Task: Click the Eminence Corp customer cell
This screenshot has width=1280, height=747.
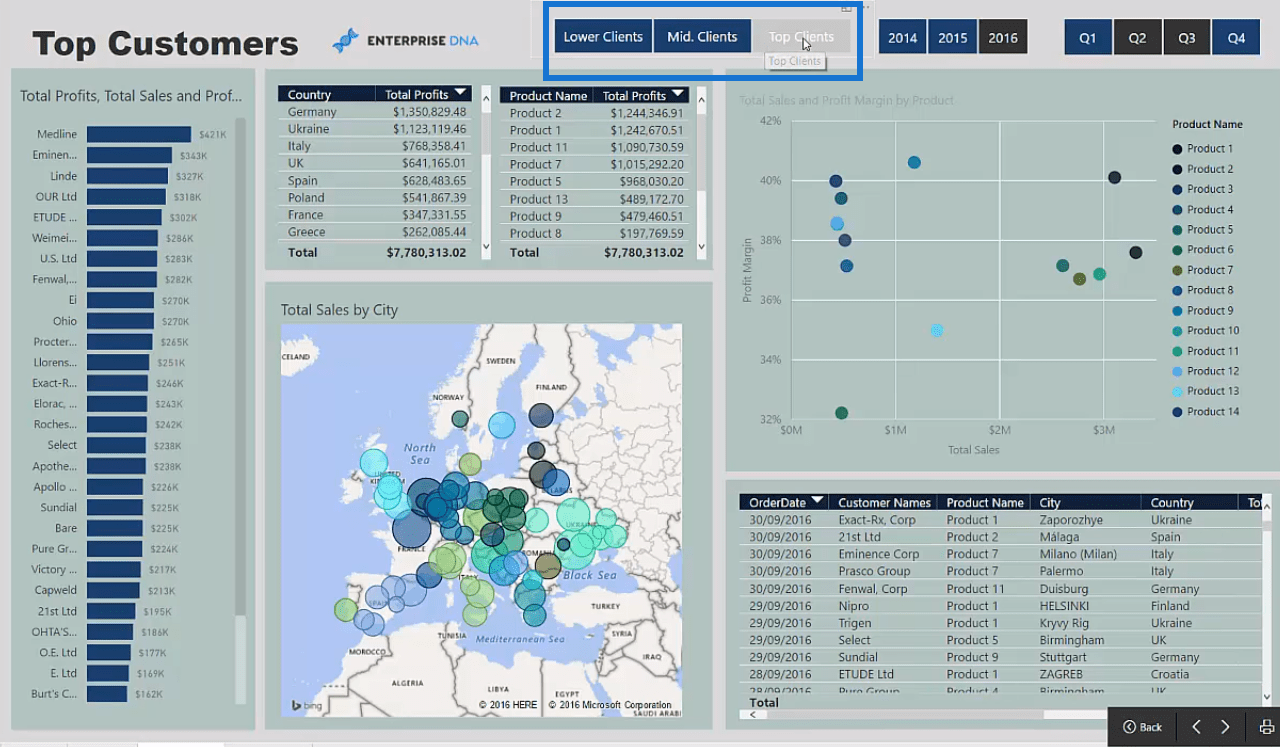Action: pyautogui.click(x=878, y=554)
